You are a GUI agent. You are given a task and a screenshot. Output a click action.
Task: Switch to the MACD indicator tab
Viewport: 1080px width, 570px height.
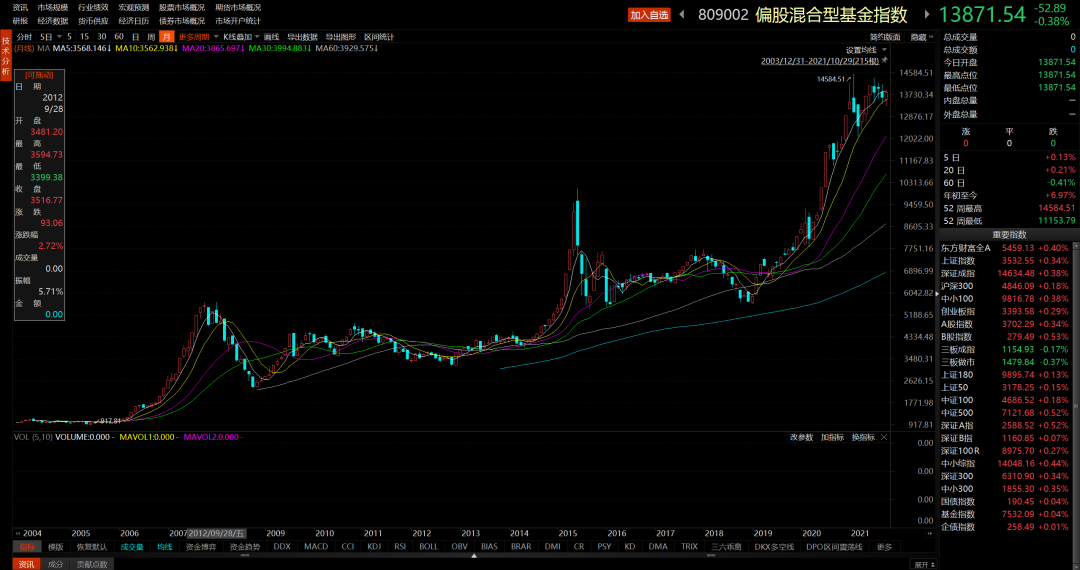pos(316,547)
